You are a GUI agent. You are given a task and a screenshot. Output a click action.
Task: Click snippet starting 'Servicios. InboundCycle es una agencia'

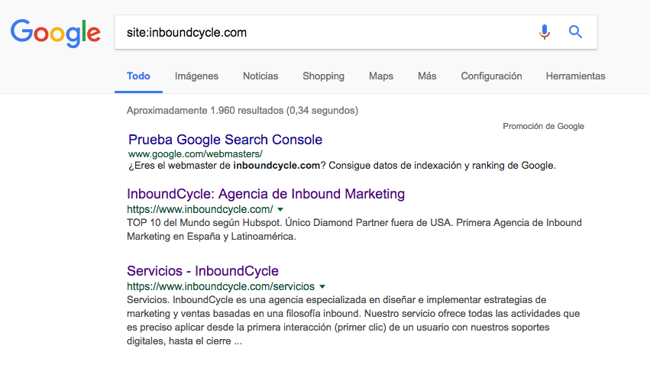tap(353, 320)
